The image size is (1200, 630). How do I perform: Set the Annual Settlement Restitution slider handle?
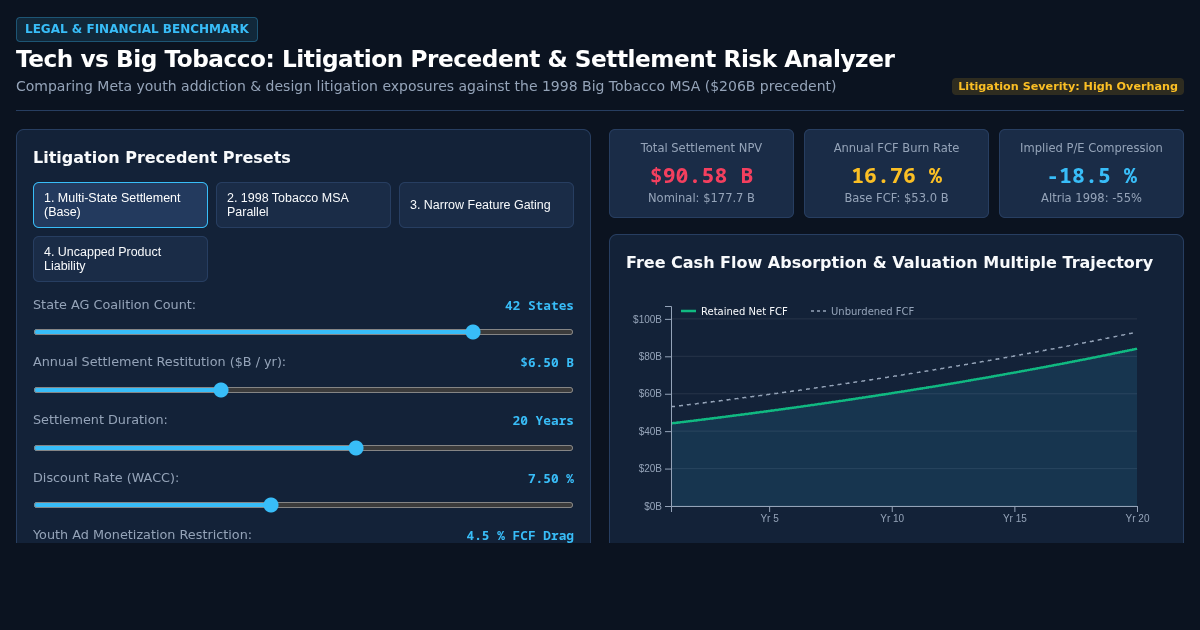(221, 390)
